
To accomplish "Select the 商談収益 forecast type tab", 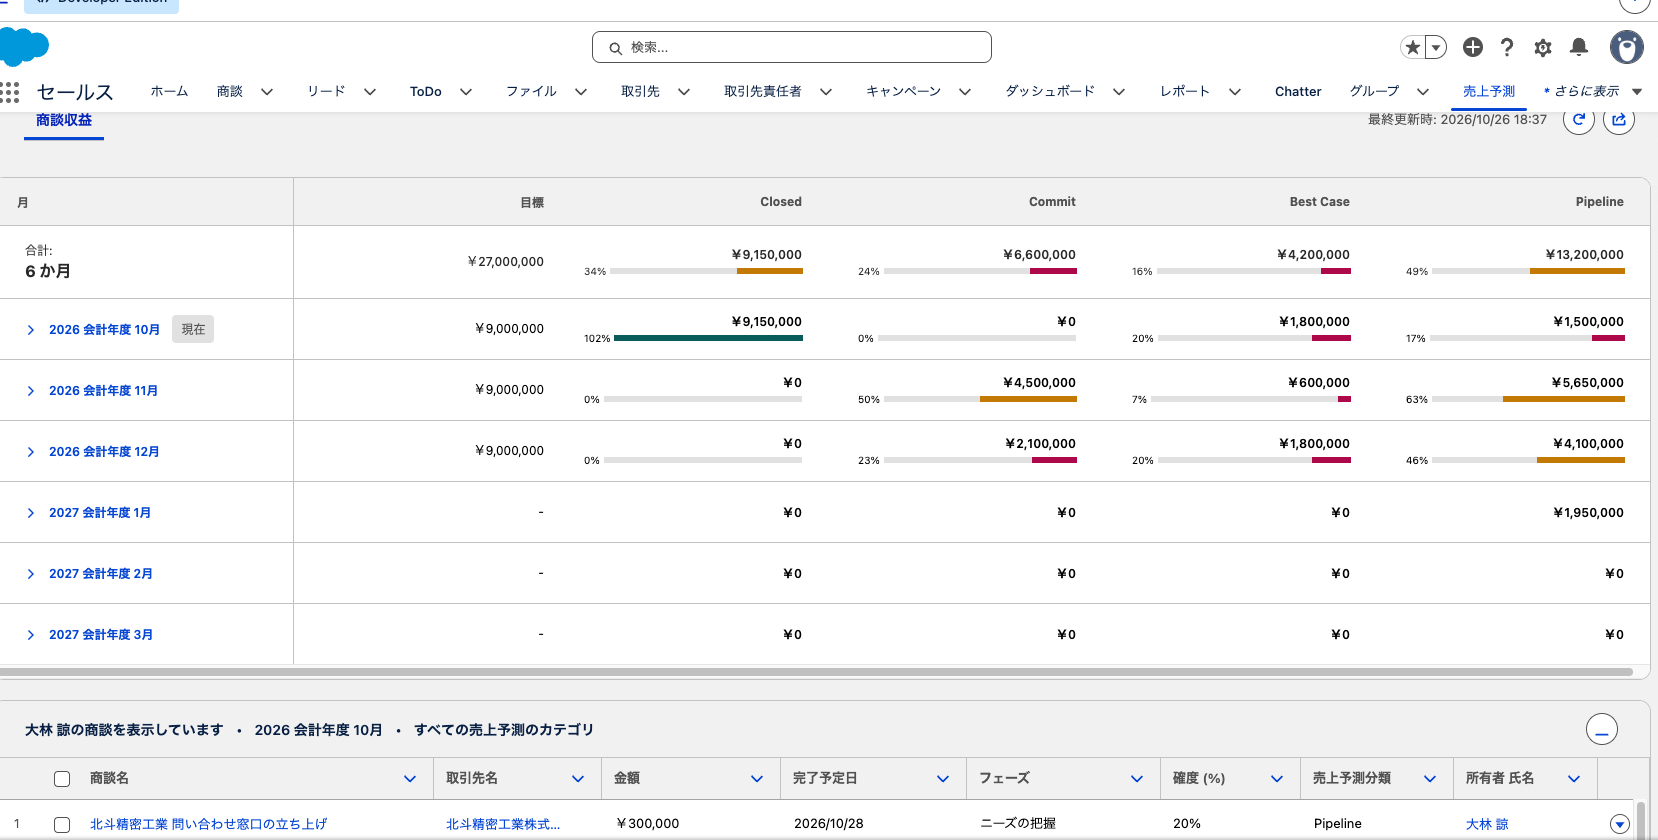I will [x=64, y=120].
